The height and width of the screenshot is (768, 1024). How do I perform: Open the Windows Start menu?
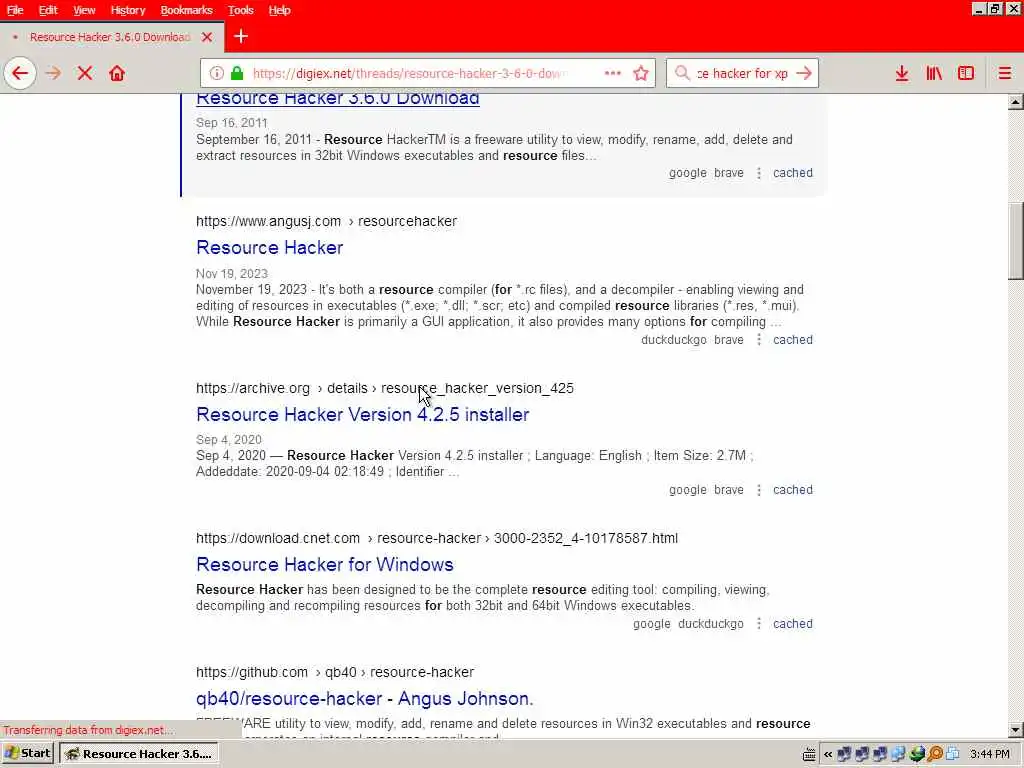[x=27, y=754]
